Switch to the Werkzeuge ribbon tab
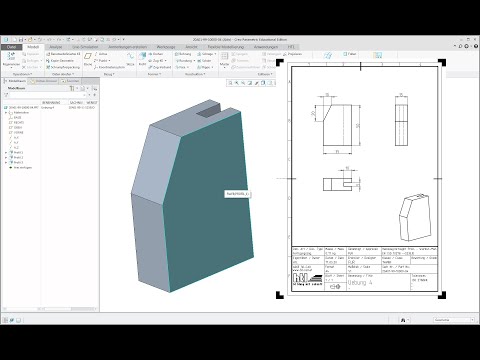The width and height of the screenshot is (480, 360). pyautogui.click(x=166, y=47)
